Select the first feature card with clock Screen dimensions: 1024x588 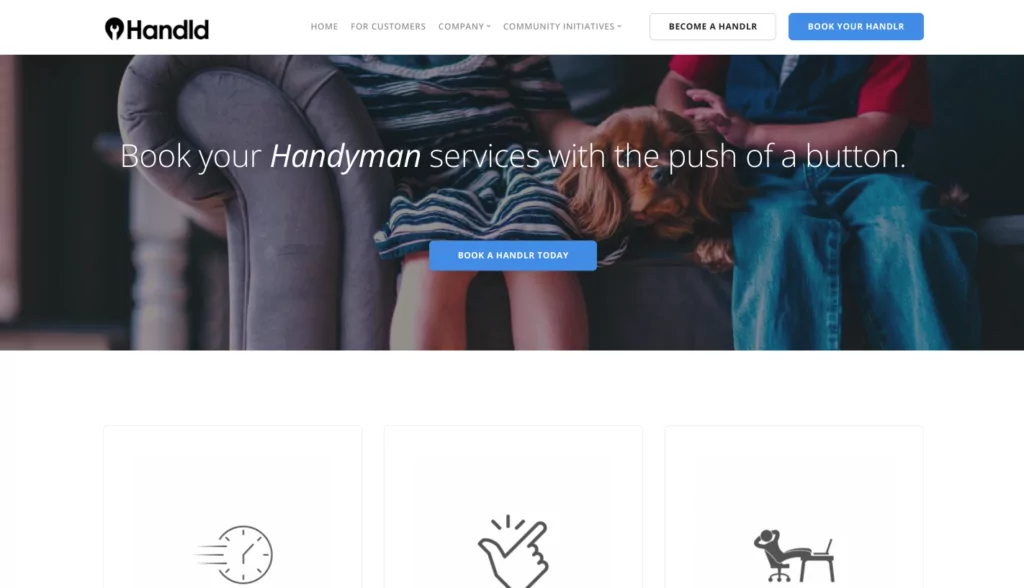232,507
